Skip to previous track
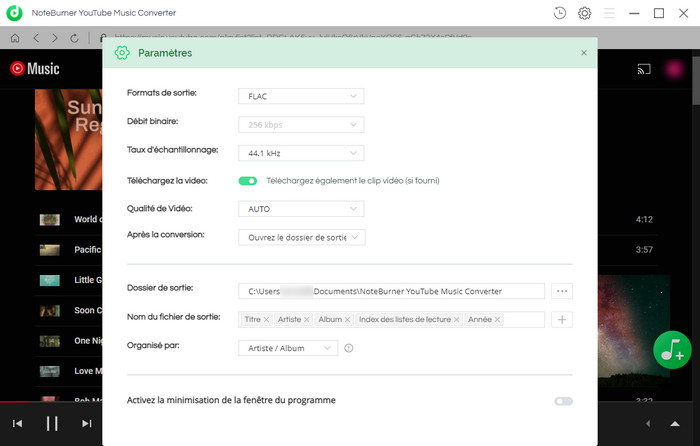The height and width of the screenshot is (446, 700). 17,423
